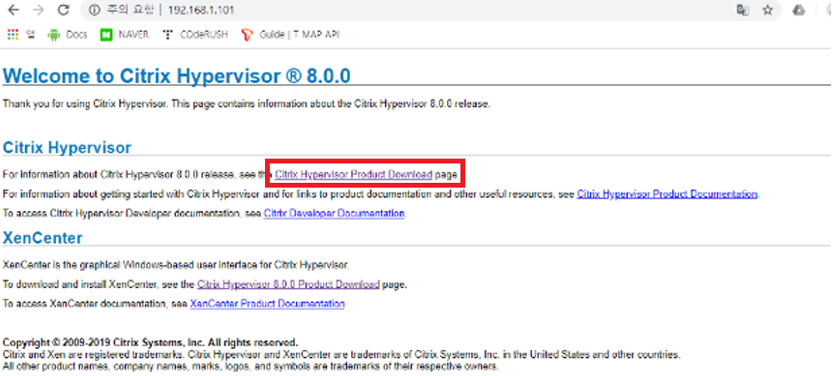Click the browser forward arrow
Viewport: 839px width, 376px height.
[x=39, y=10]
